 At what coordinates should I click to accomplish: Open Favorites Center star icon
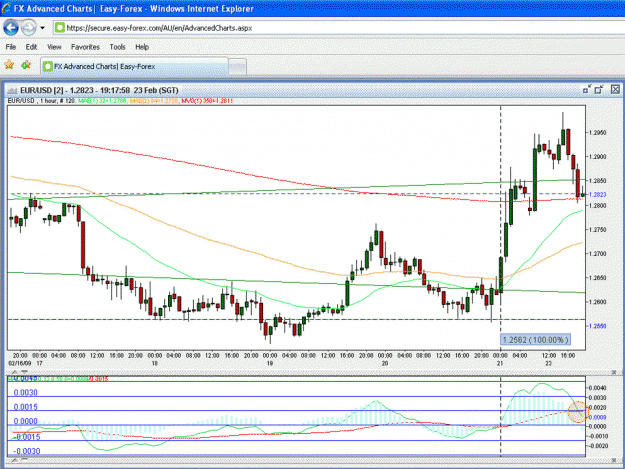(9, 65)
